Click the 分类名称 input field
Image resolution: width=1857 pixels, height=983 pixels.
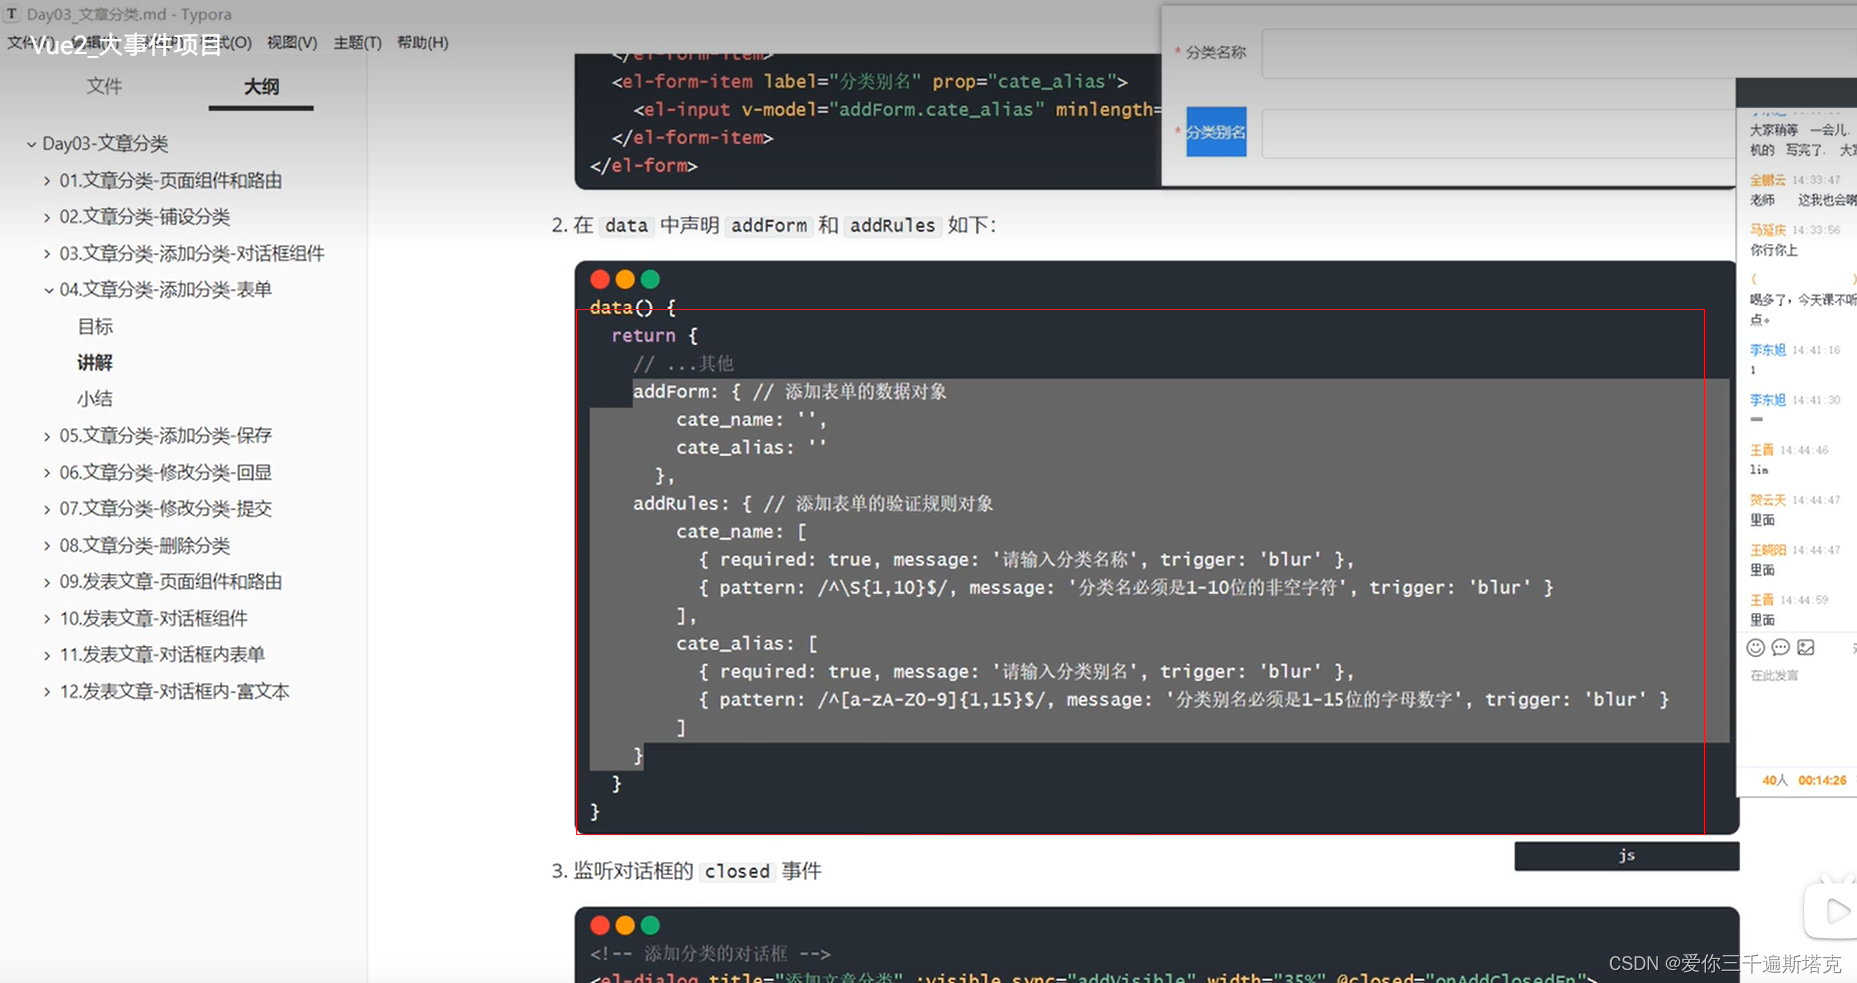pos(1559,53)
